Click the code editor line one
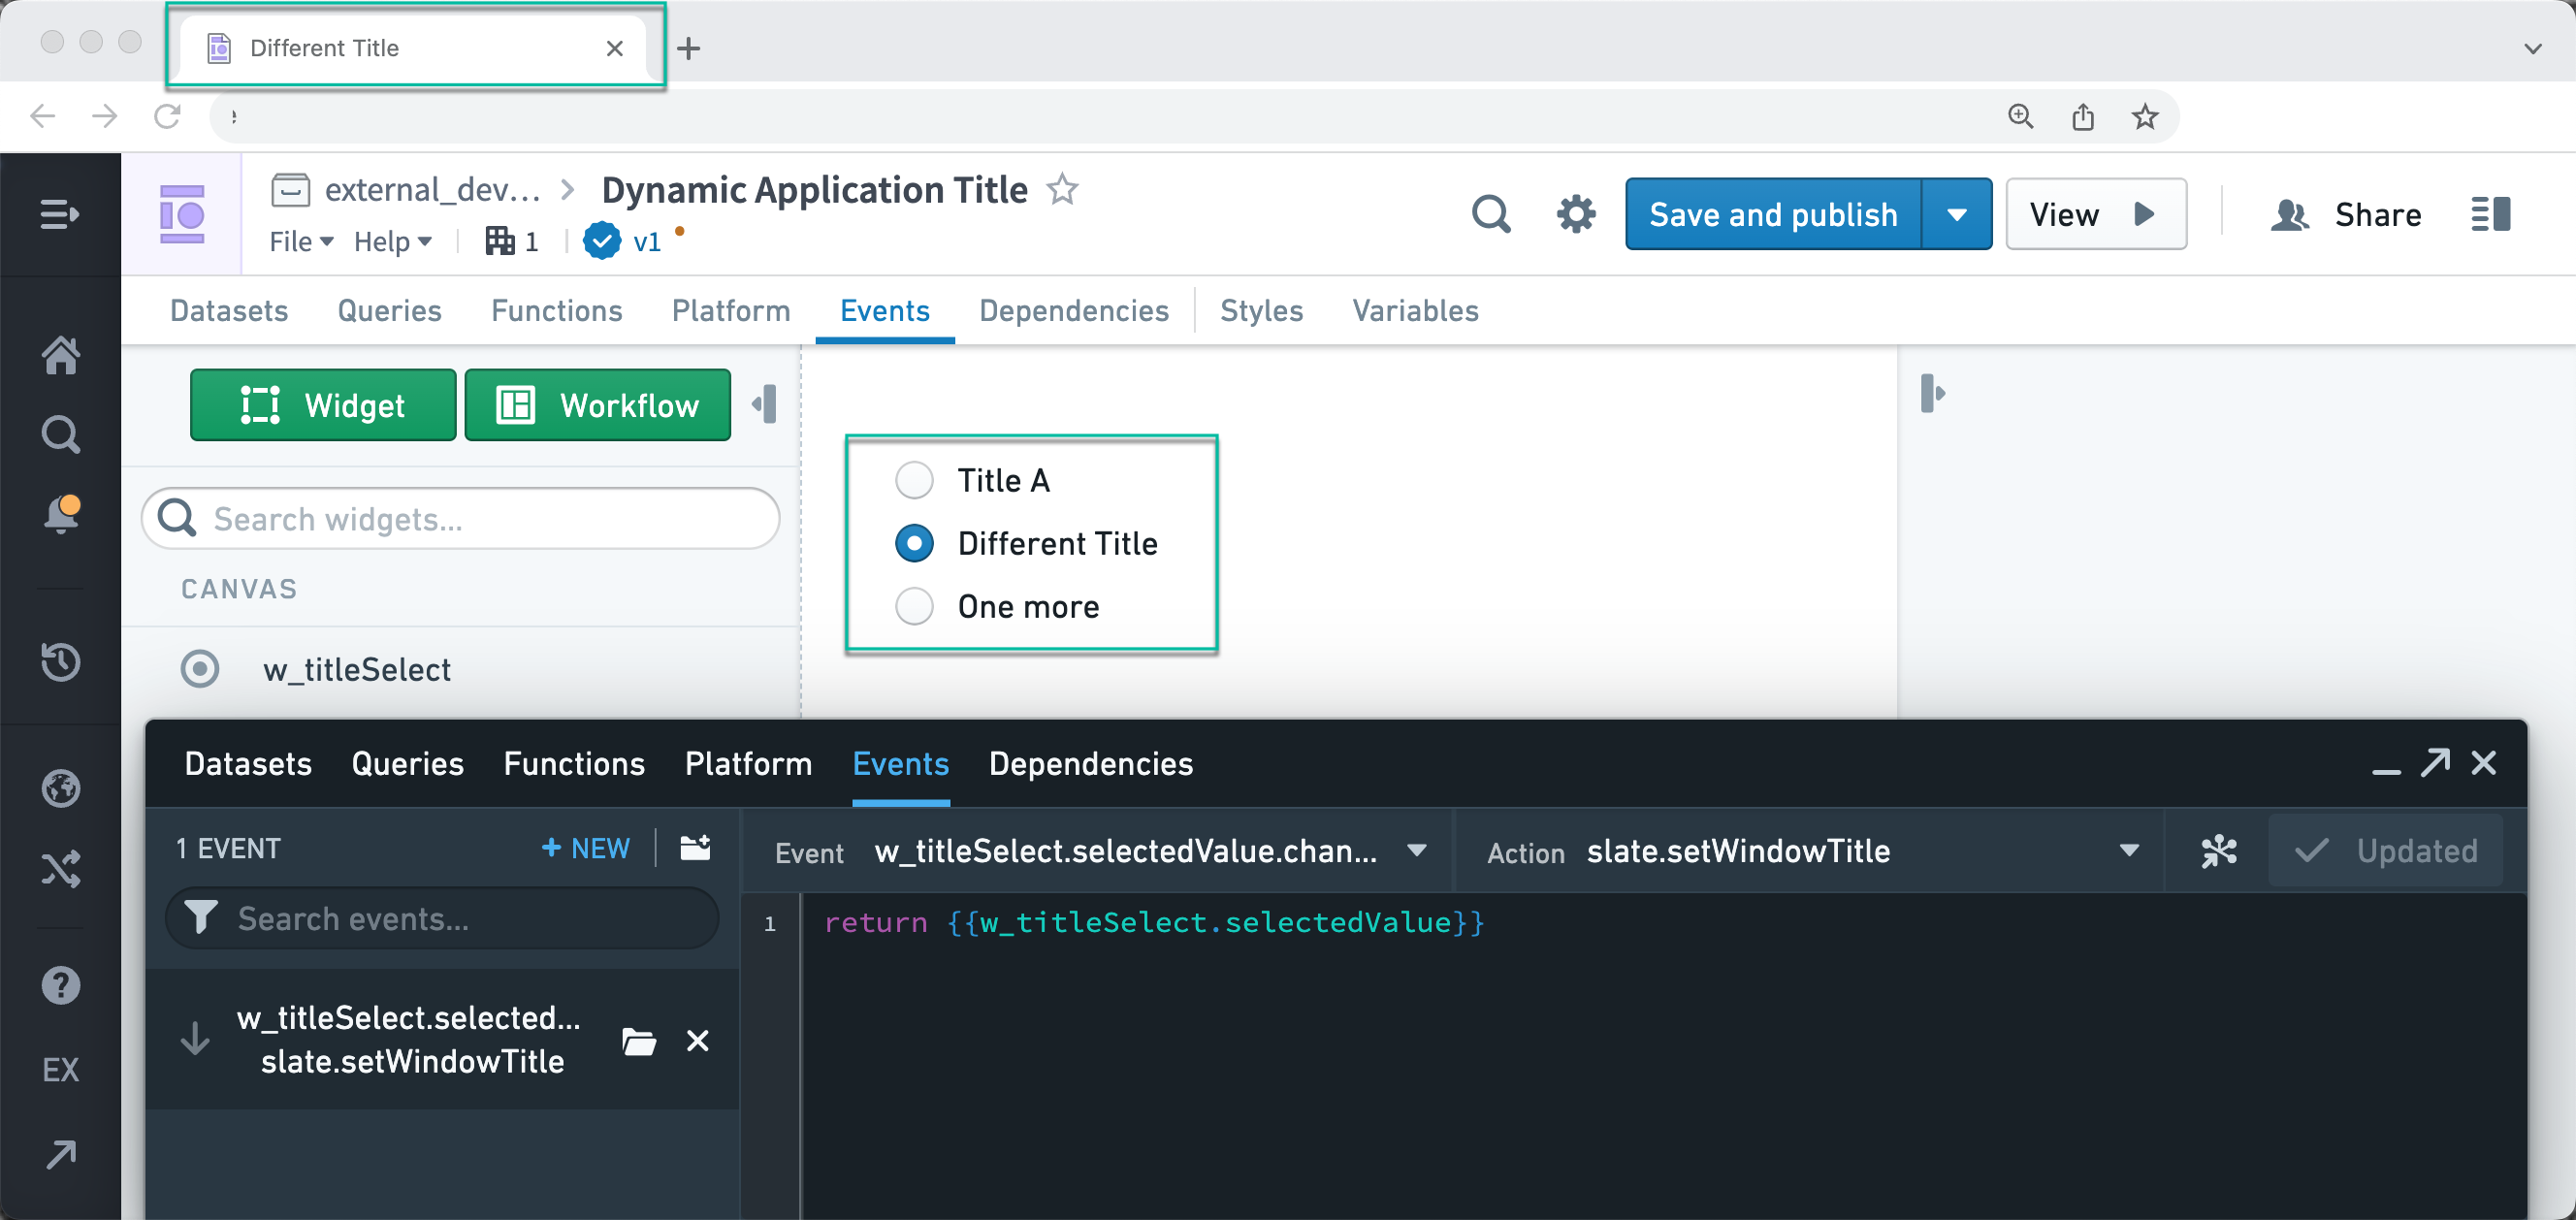The image size is (2576, 1220). click(x=1153, y=922)
